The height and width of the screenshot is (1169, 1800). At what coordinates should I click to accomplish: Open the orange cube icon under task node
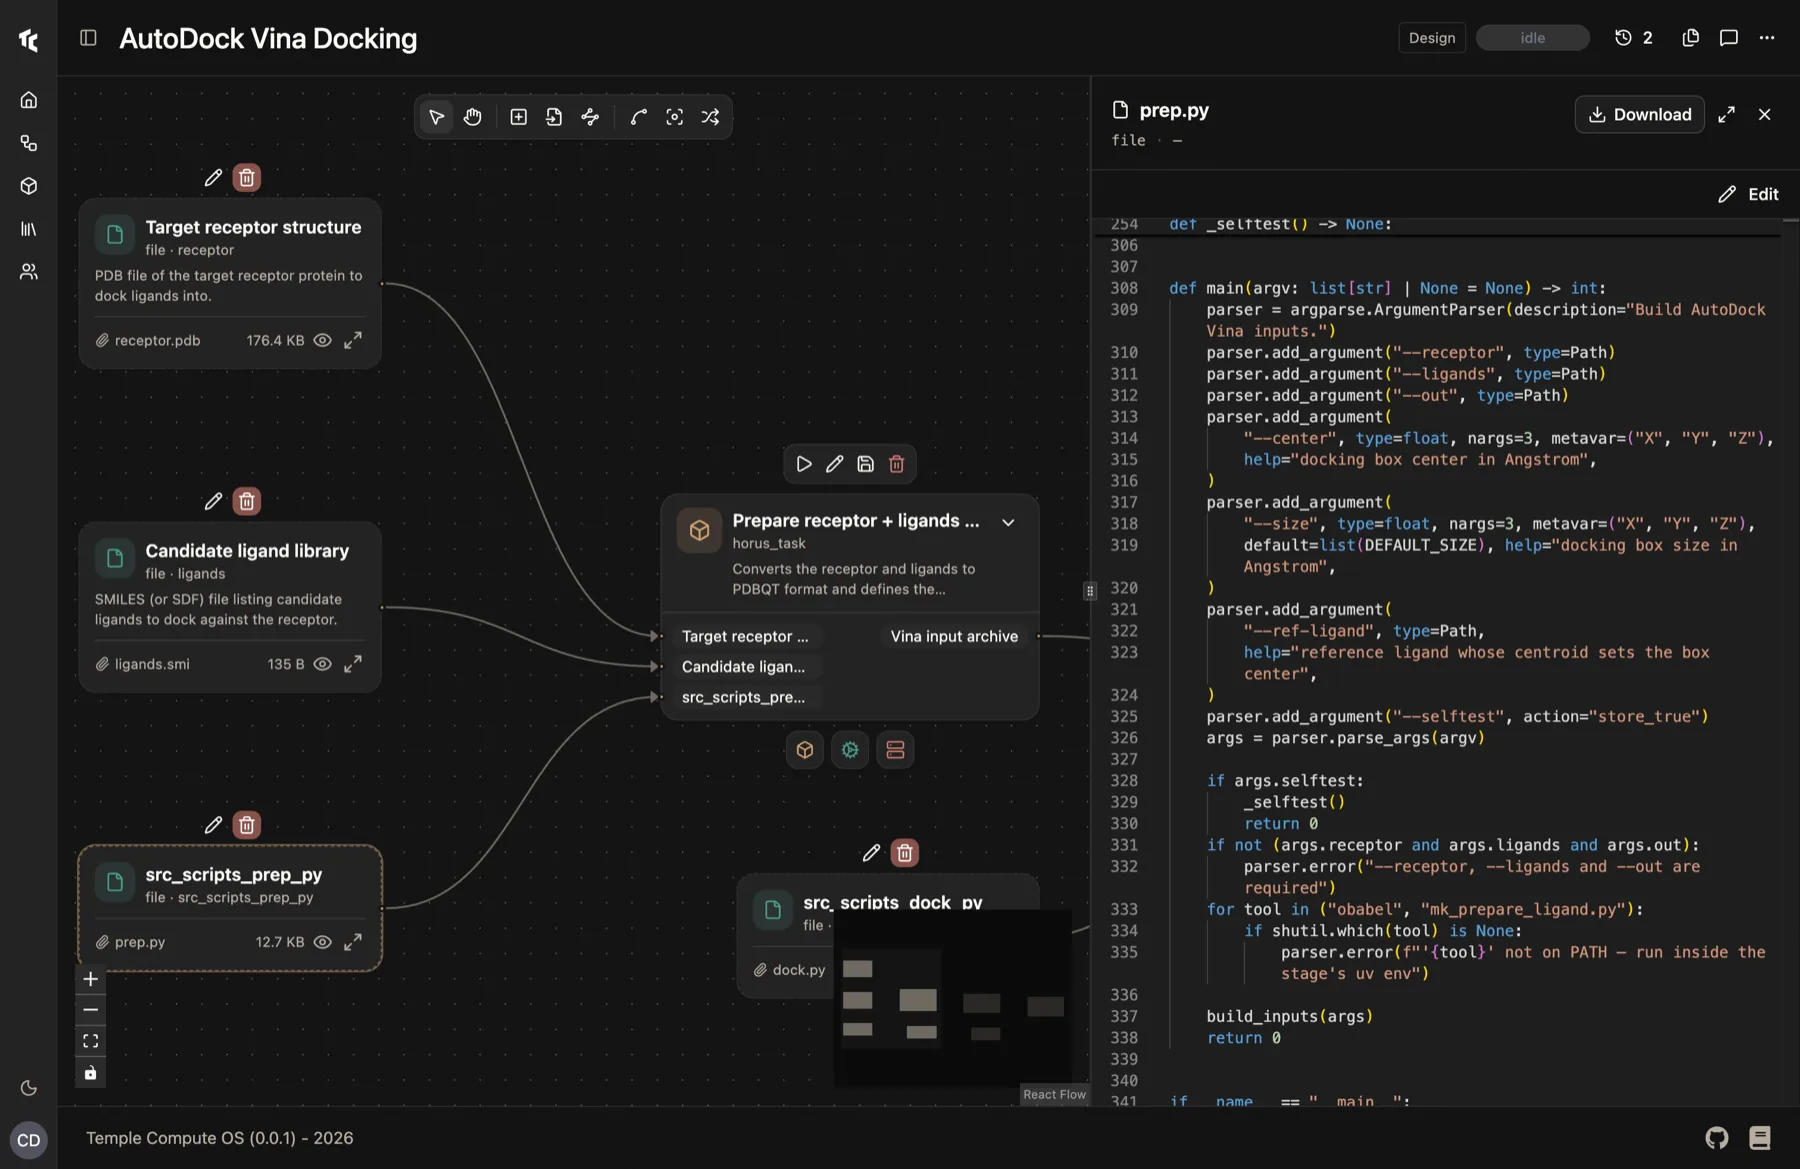(x=805, y=750)
